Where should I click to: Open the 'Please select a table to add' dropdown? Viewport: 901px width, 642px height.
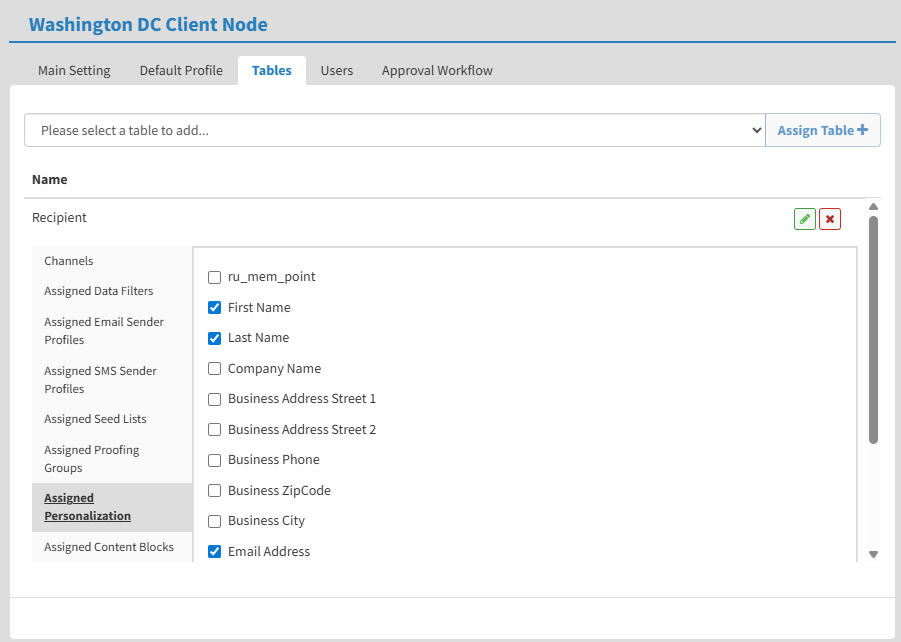pyautogui.click(x=395, y=130)
